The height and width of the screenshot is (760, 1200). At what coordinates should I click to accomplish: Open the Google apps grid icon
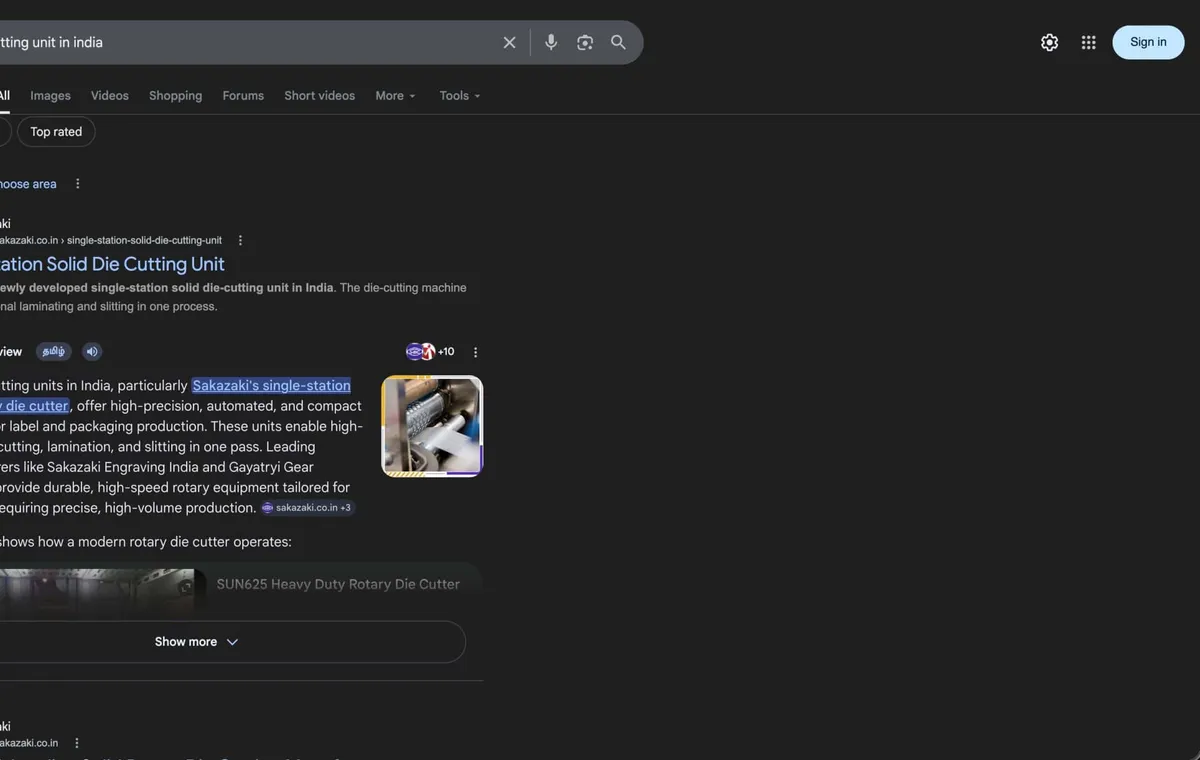(x=1089, y=42)
